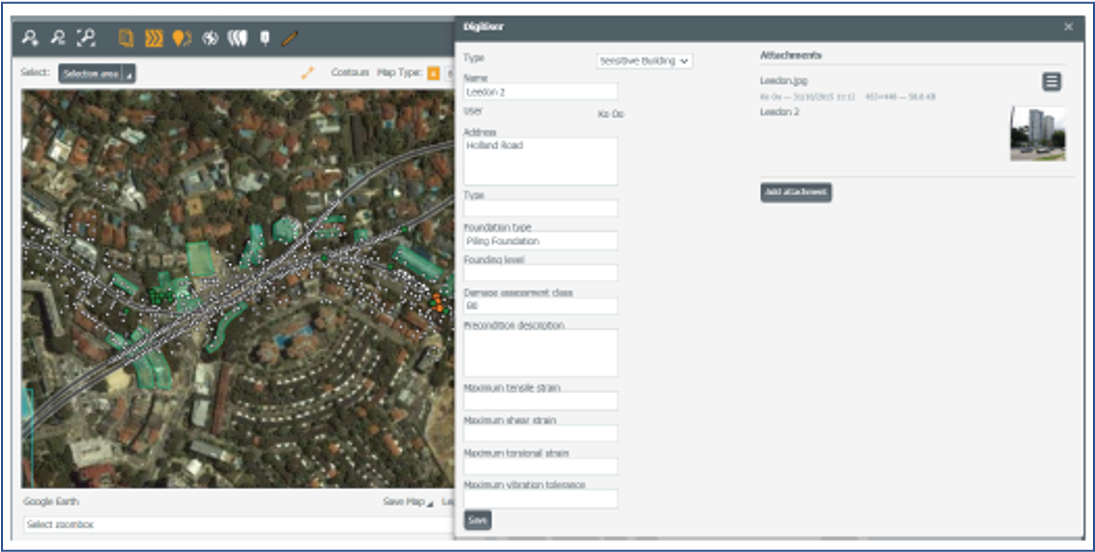Select the orange pencil digitiser tool

(x=290, y=38)
